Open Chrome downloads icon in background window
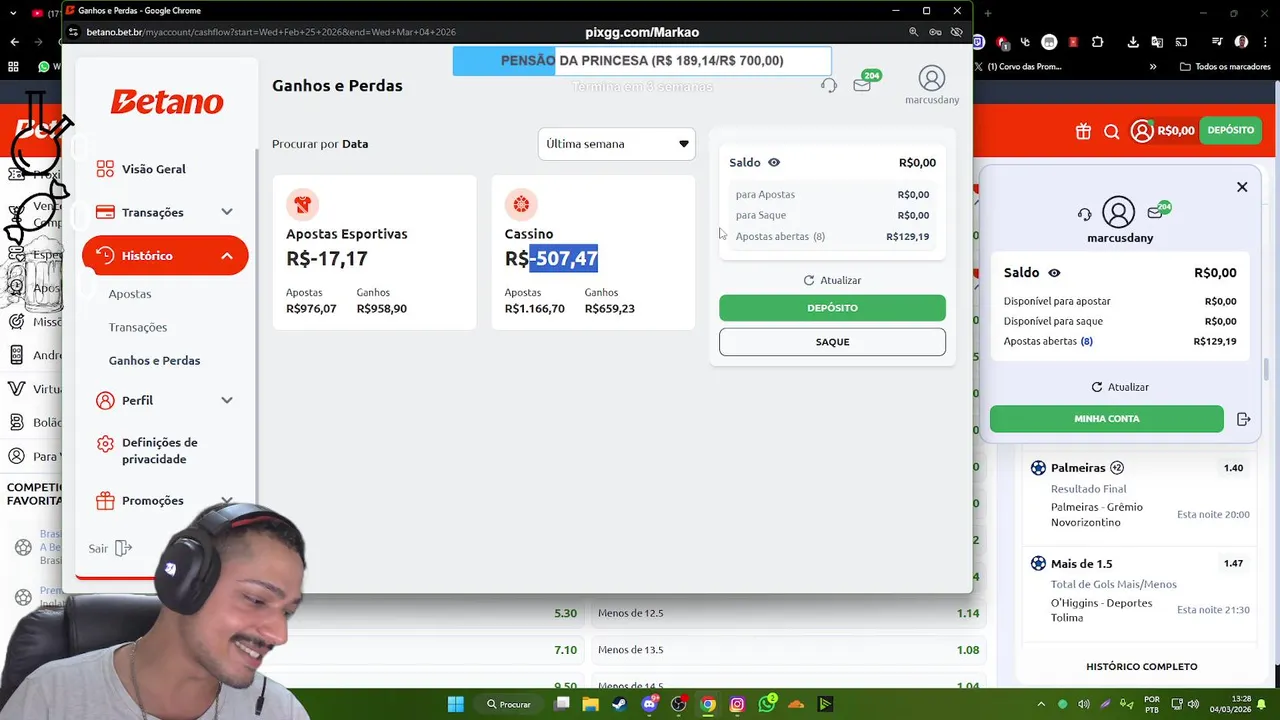Screen dimensions: 1280x720 pos(1132,42)
